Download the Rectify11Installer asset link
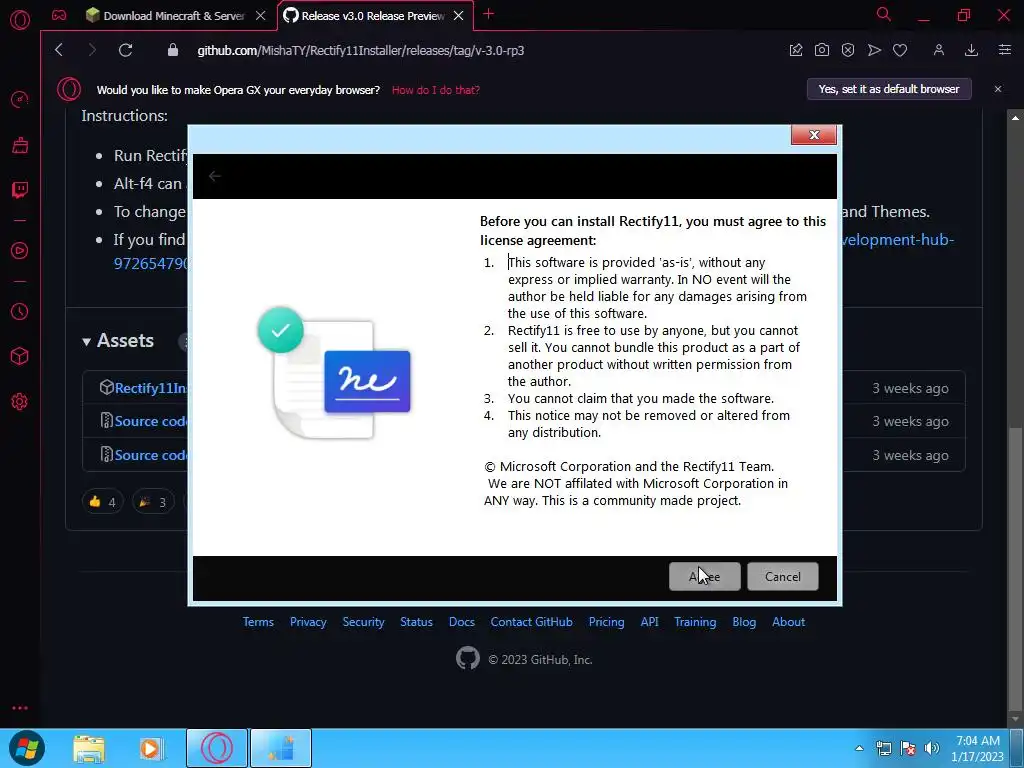1024x768 pixels. click(x=150, y=388)
